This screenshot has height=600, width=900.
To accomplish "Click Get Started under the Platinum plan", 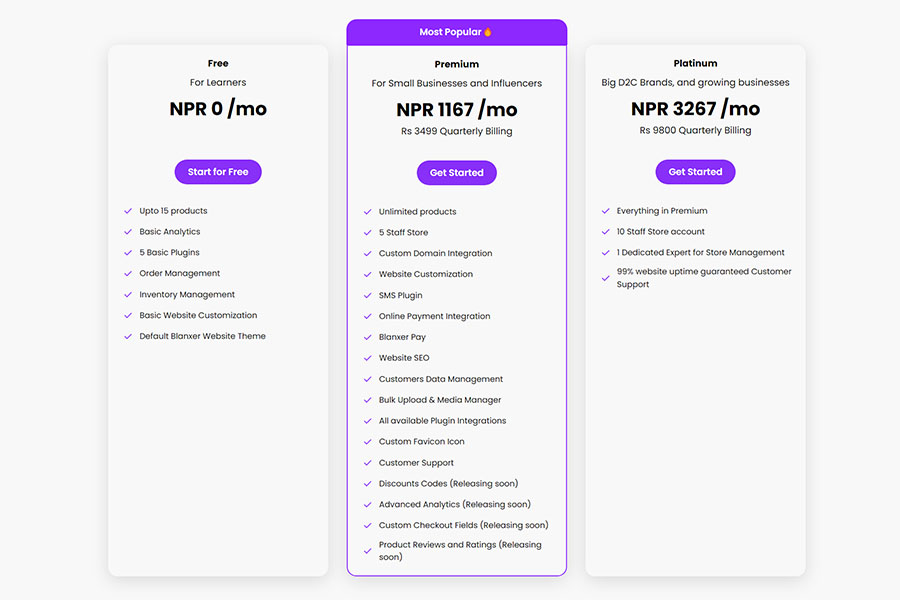I will (695, 172).
